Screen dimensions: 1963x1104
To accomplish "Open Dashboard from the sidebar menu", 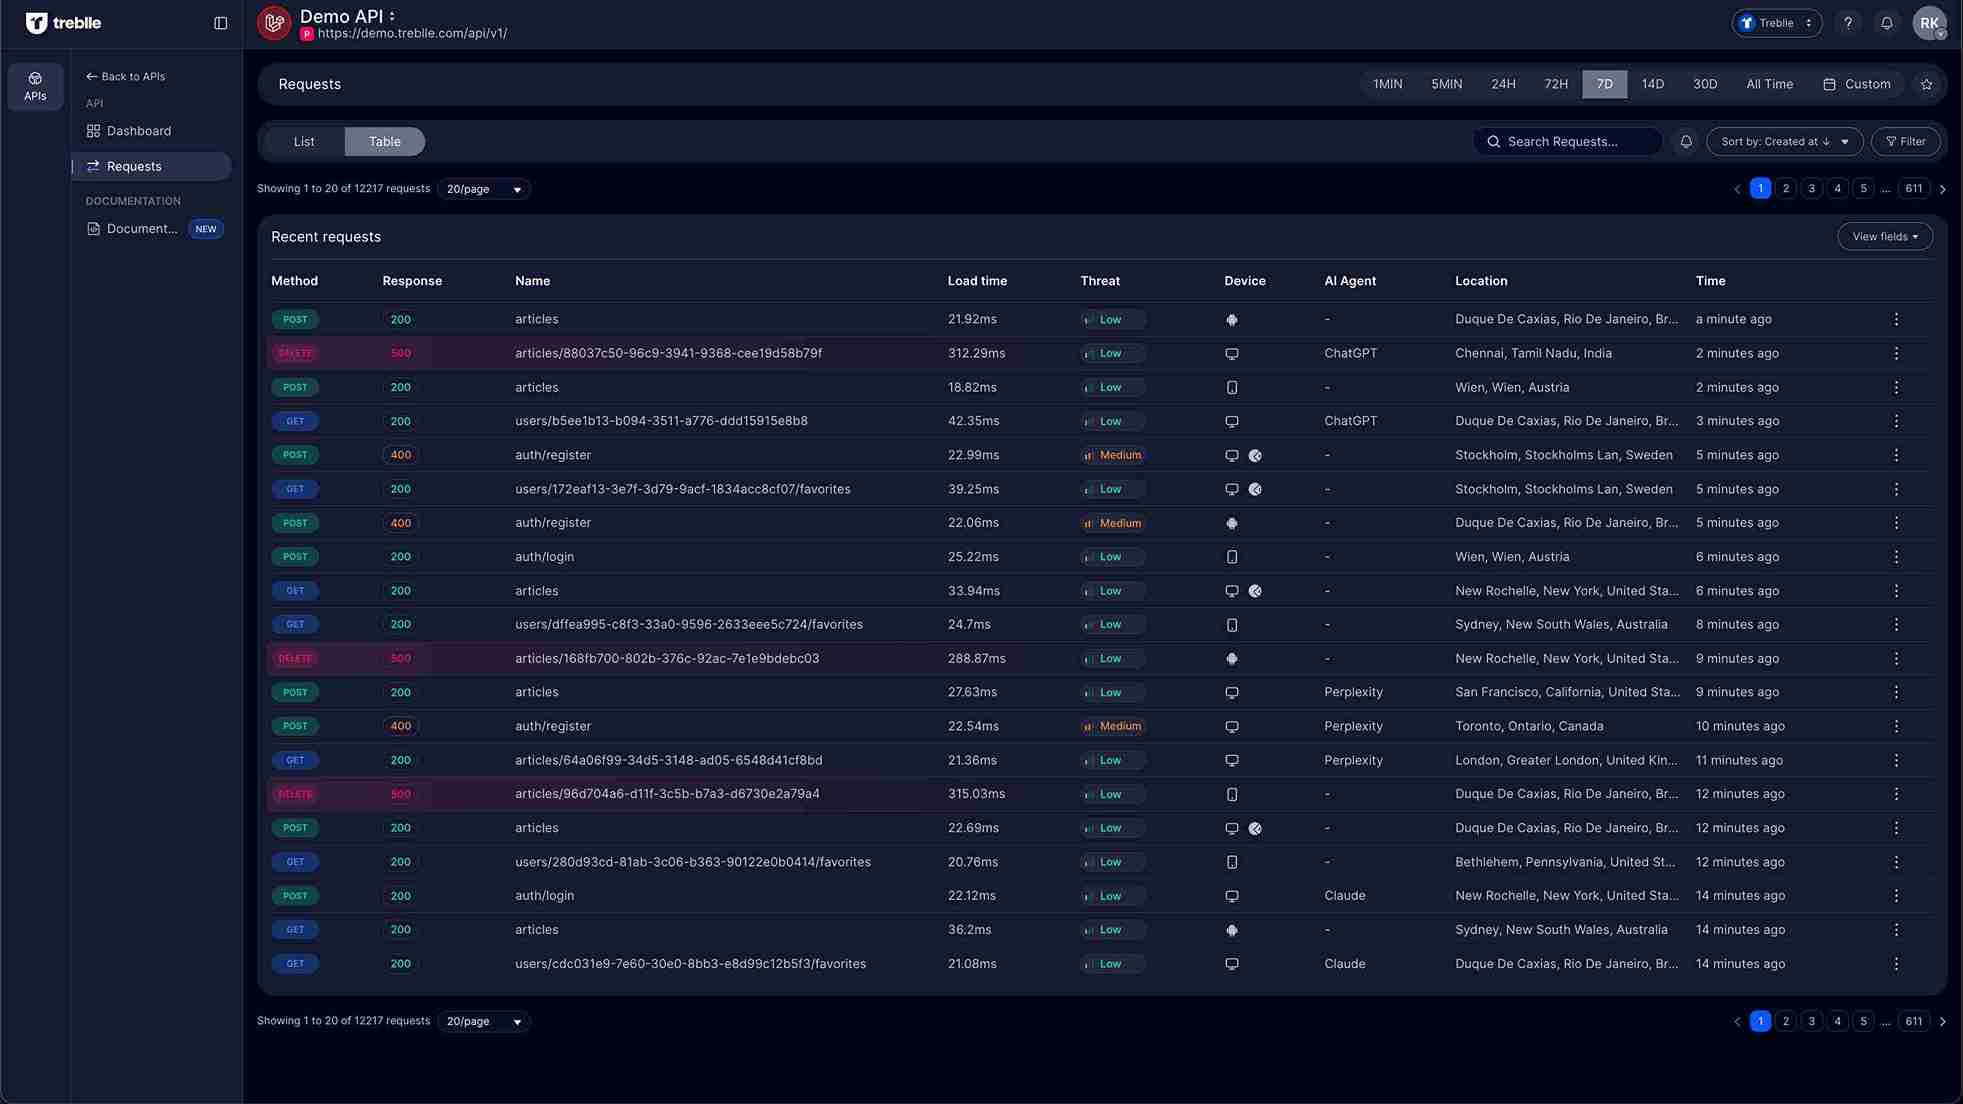I will coord(138,130).
